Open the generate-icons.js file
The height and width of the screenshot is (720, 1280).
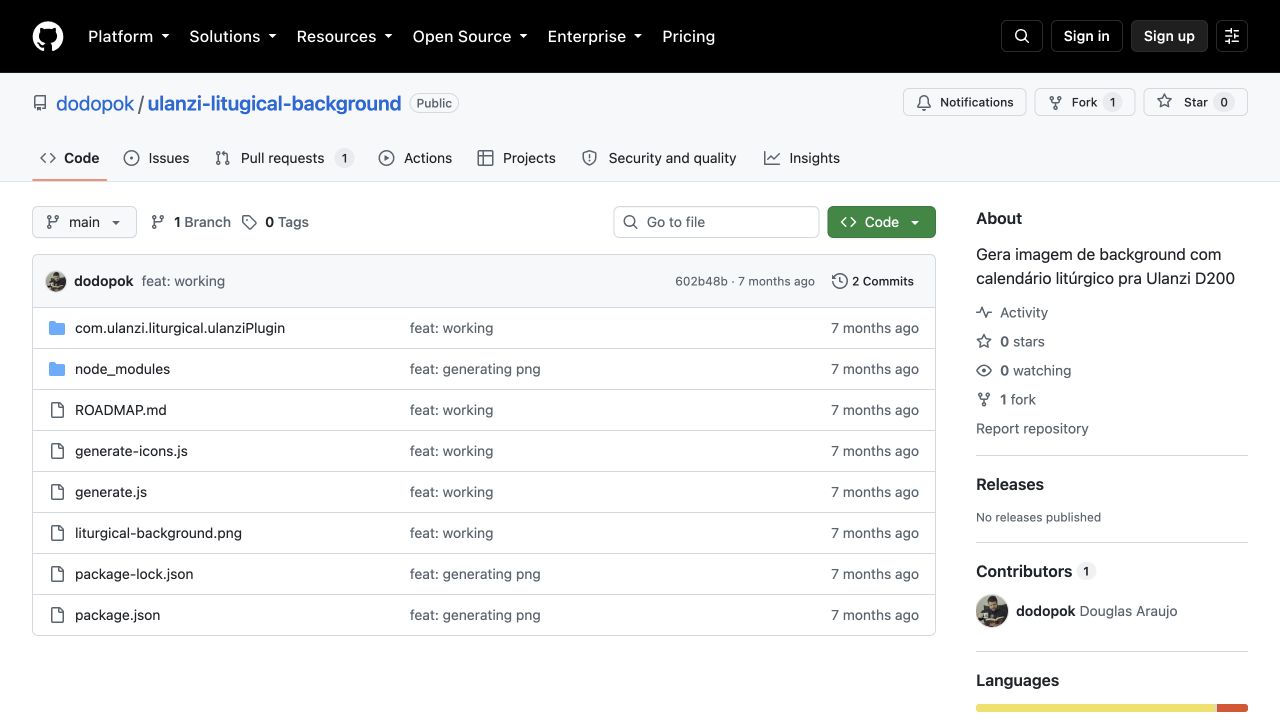coord(131,451)
